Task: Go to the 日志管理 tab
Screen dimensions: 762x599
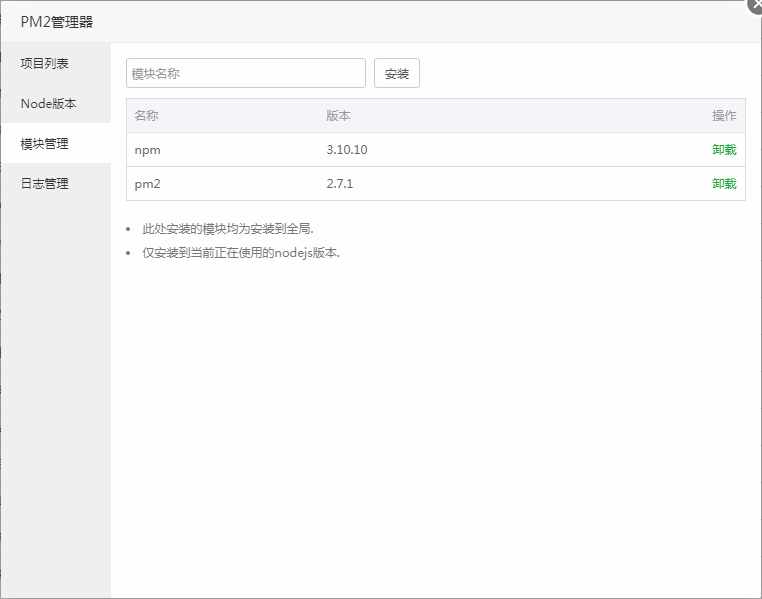Action: [45, 183]
